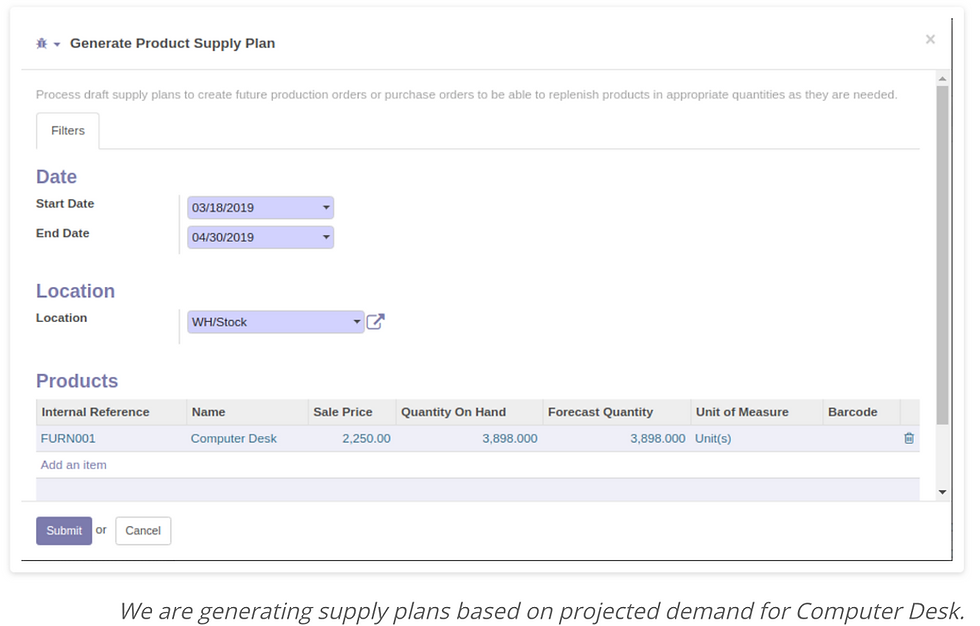Open the FURN001 internal reference

click(68, 439)
